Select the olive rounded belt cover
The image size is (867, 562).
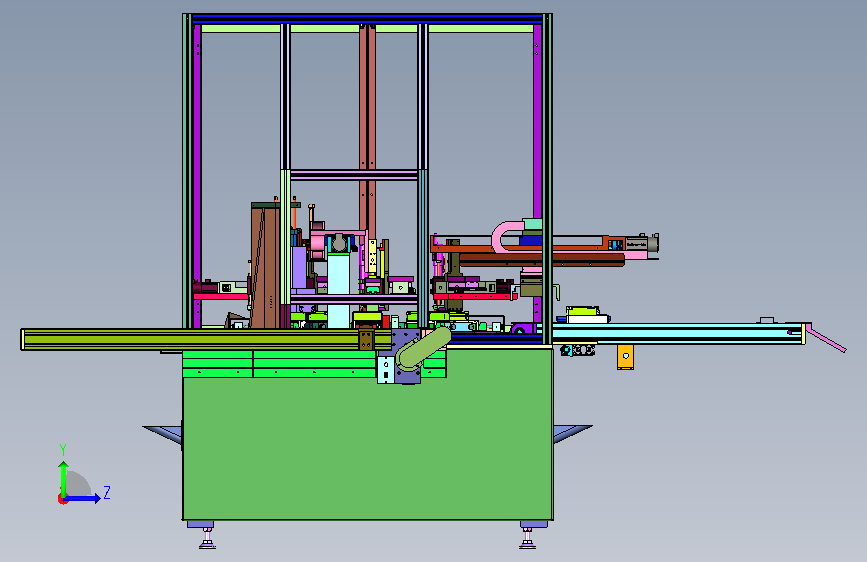point(424,348)
